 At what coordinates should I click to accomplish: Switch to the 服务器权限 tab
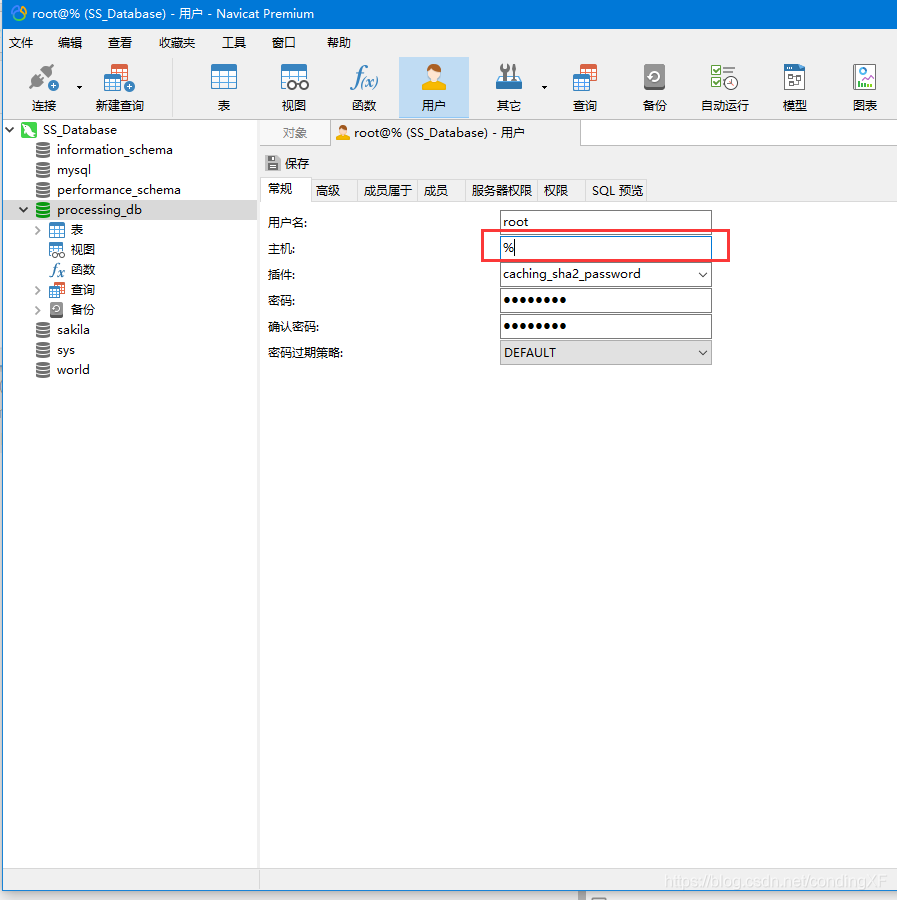(502, 191)
